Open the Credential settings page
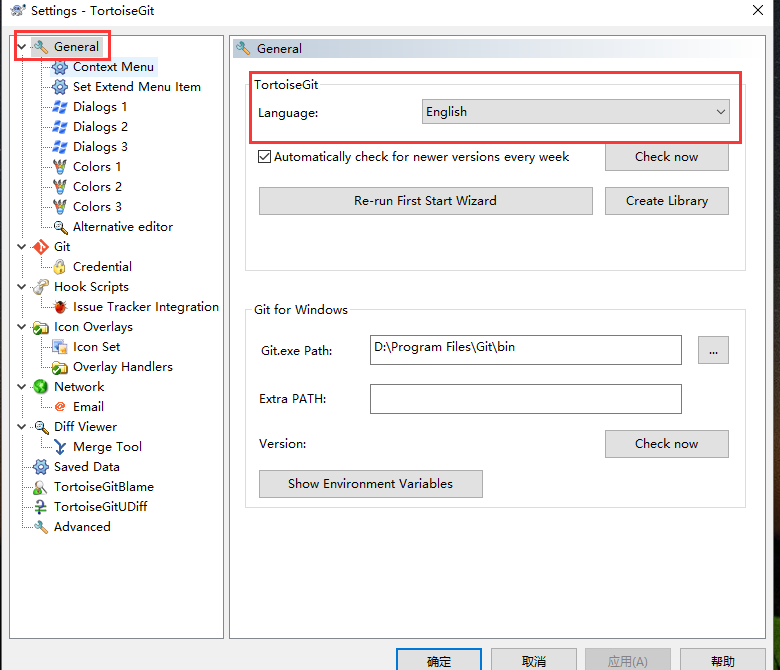 point(102,267)
